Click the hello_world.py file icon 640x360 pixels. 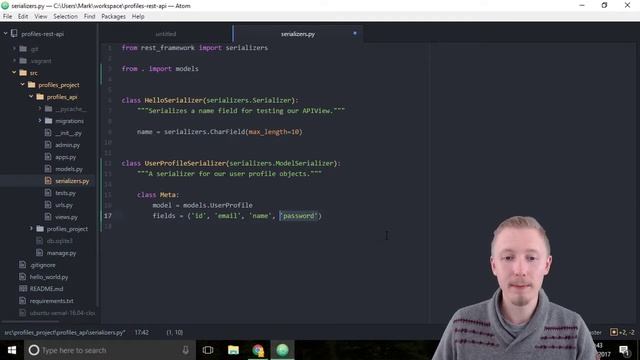point(22,277)
